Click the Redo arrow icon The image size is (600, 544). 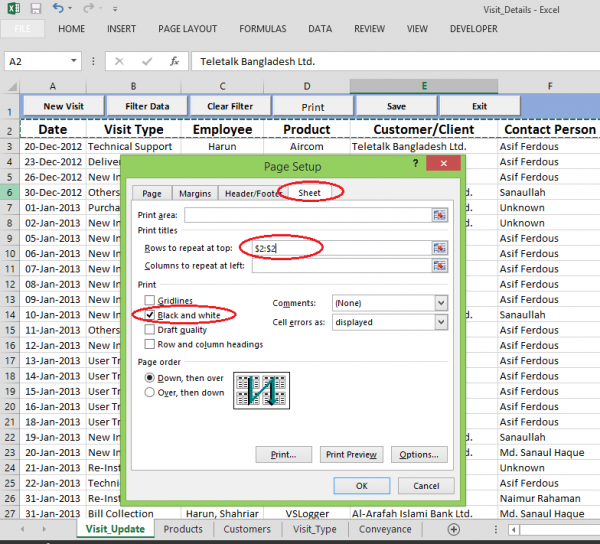pyautogui.click(x=88, y=8)
